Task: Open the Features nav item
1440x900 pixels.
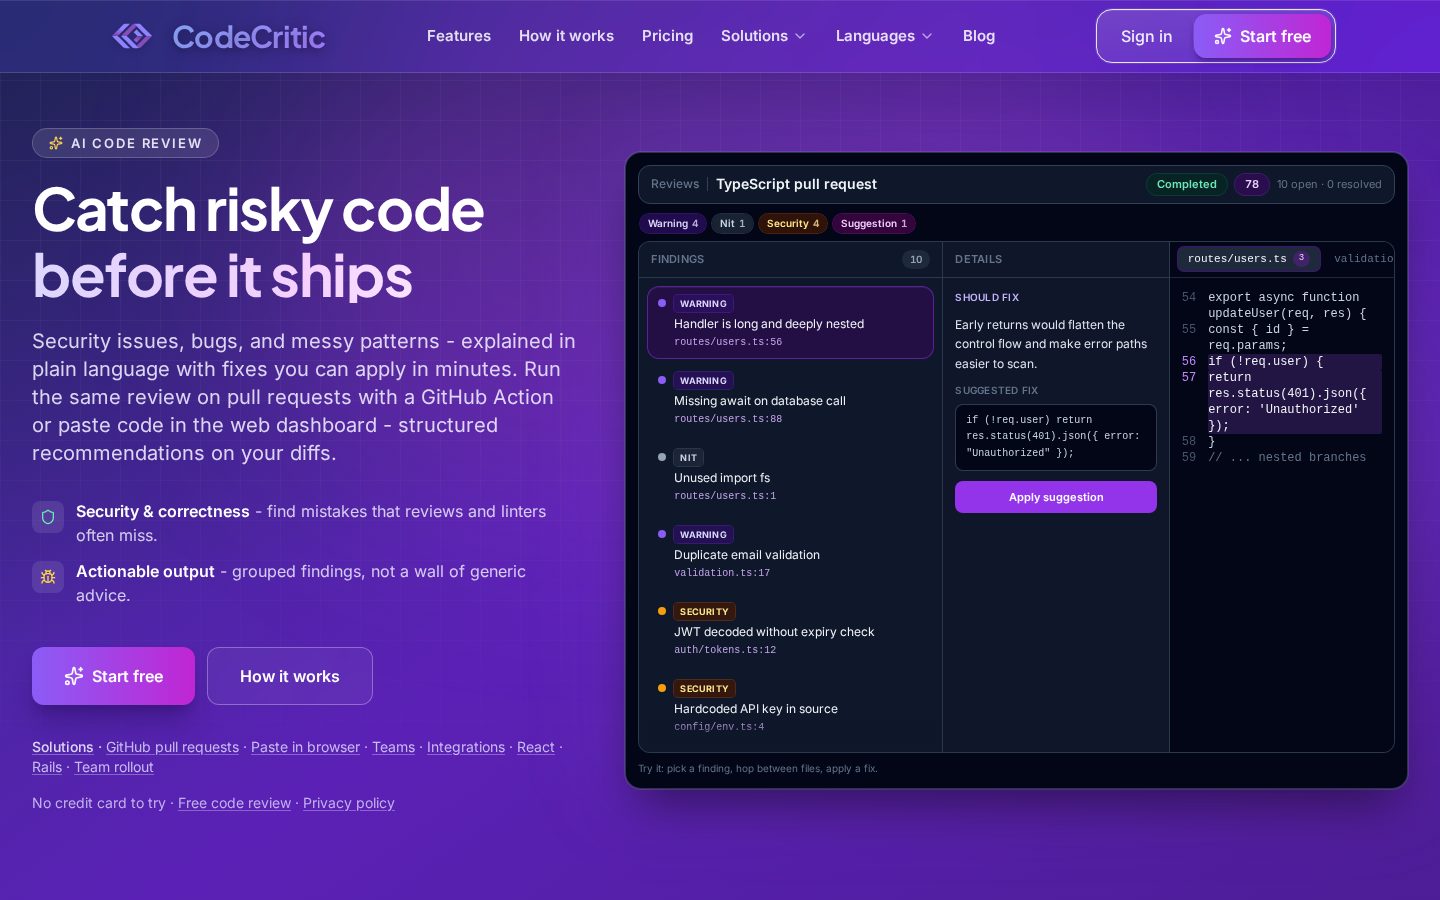Action: pos(459,36)
